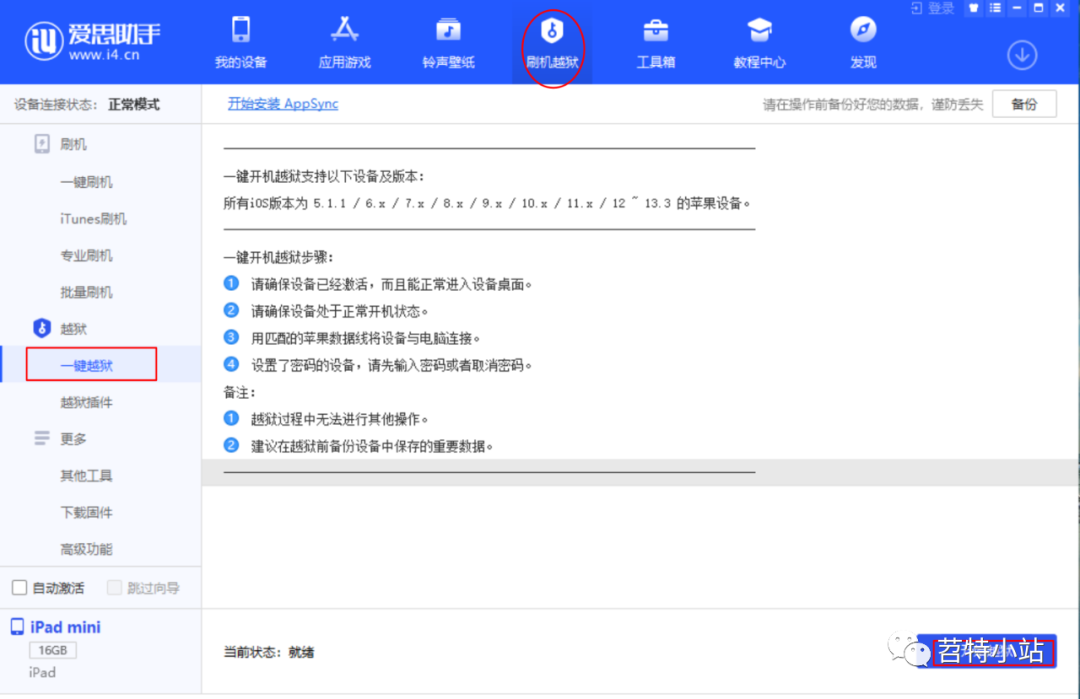Screen dimensions: 1080x699
Task: Select 其他工具 in the sidebar
Action: [x=86, y=475]
